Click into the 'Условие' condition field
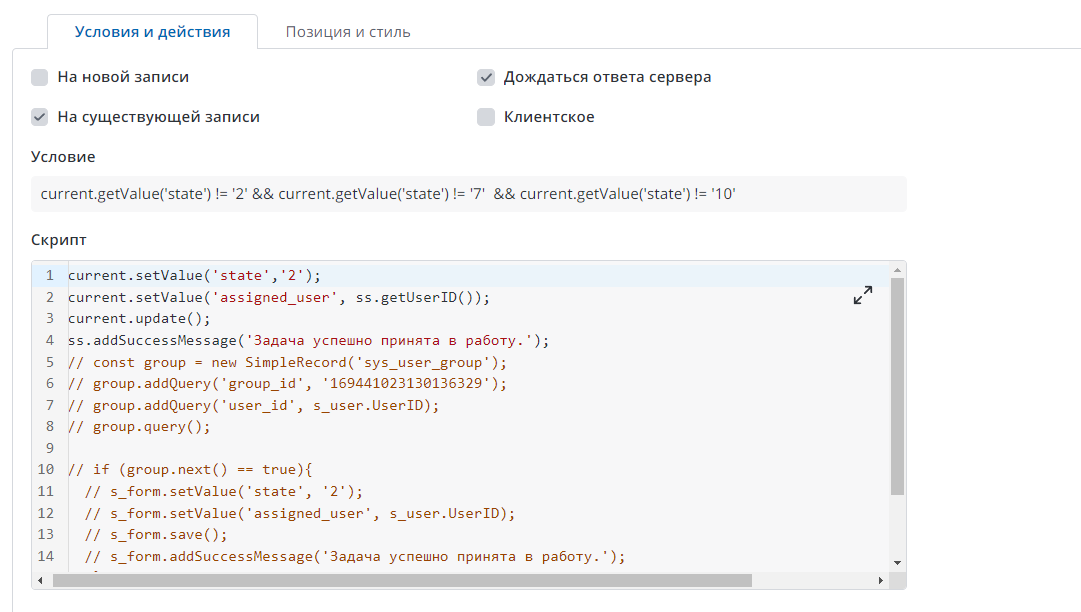The image size is (1081, 612). pos(468,194)
